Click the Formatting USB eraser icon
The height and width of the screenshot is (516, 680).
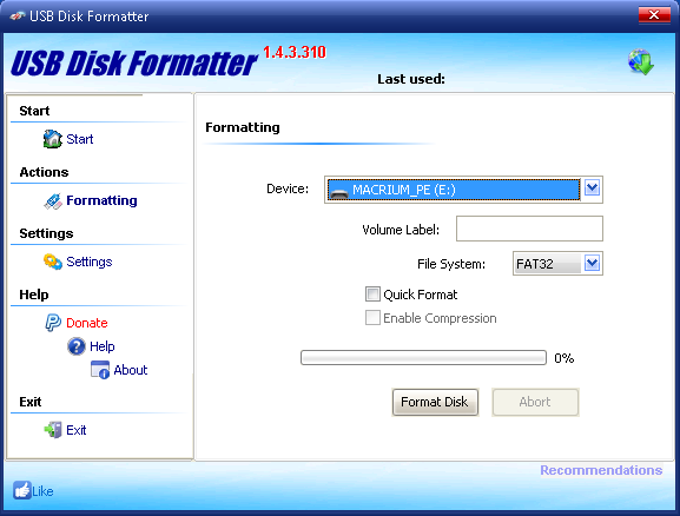click(x=53, y=201)
